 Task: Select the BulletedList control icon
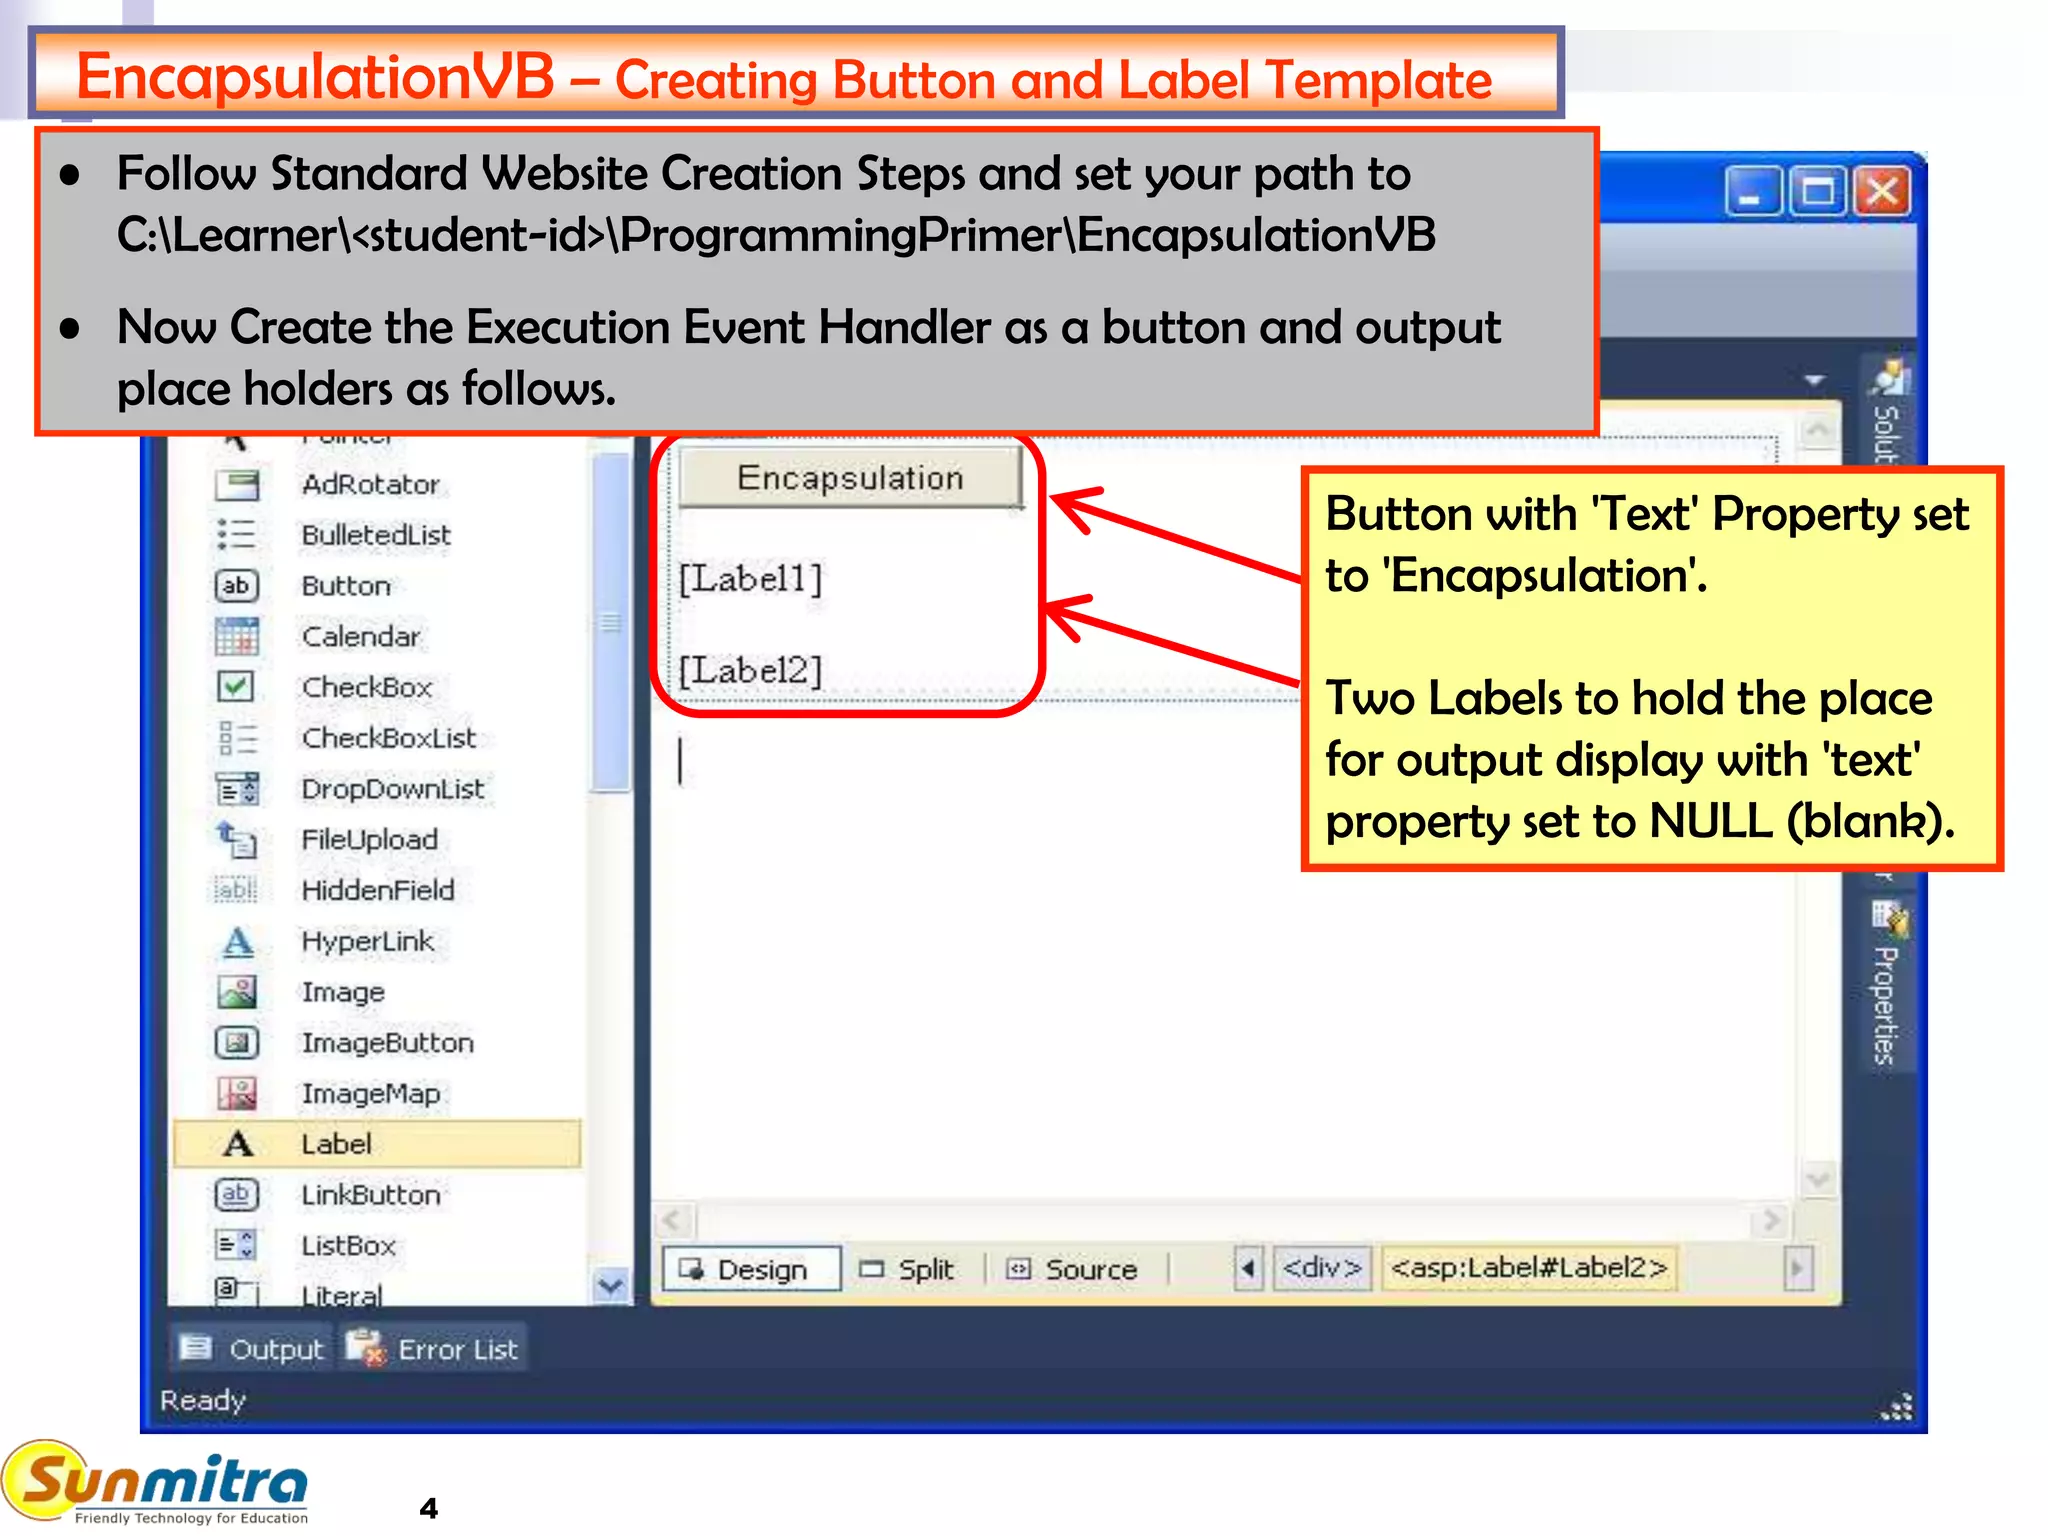(x=237, y=535)
